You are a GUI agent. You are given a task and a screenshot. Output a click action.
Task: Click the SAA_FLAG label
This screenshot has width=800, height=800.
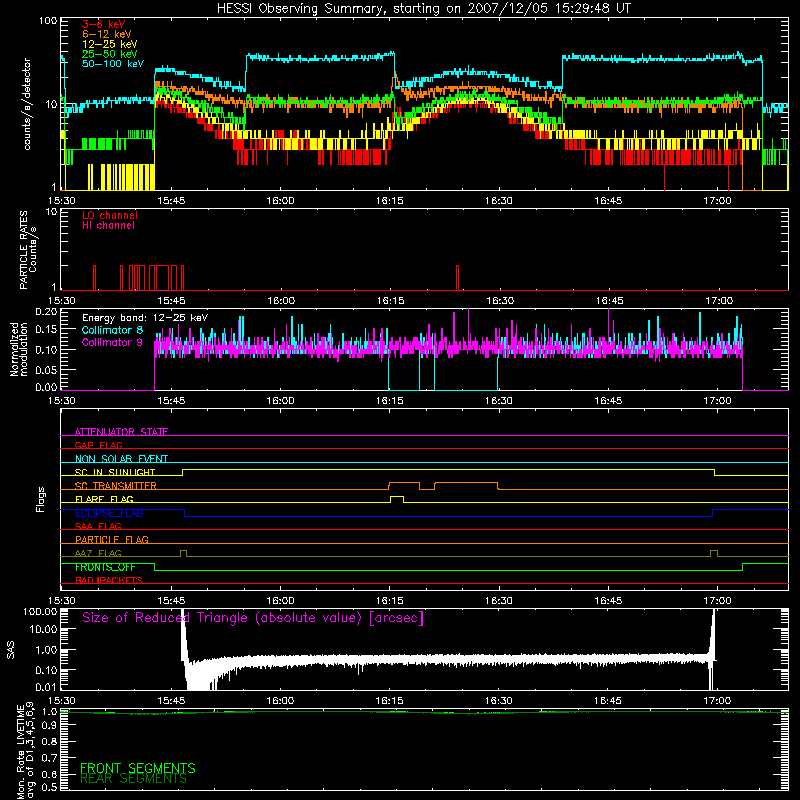[98, 526]
